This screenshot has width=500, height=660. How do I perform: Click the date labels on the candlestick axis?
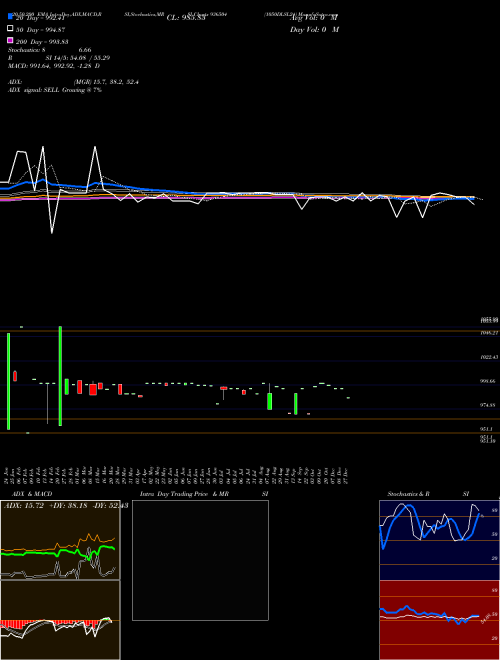pyautogui.click(x=178, y=476)
